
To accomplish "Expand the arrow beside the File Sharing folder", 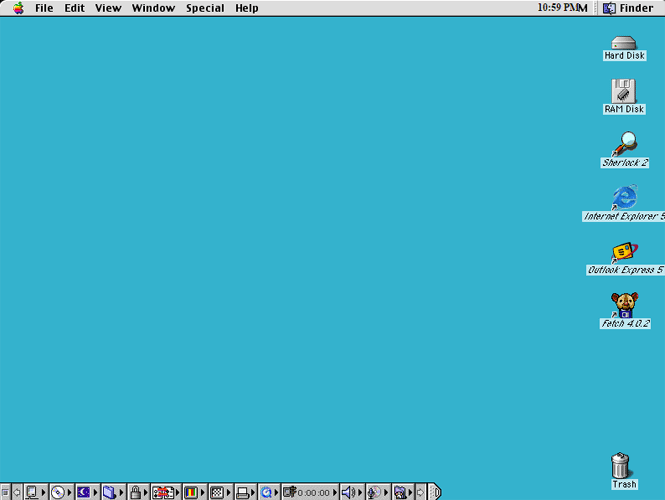I will [121, 492].
